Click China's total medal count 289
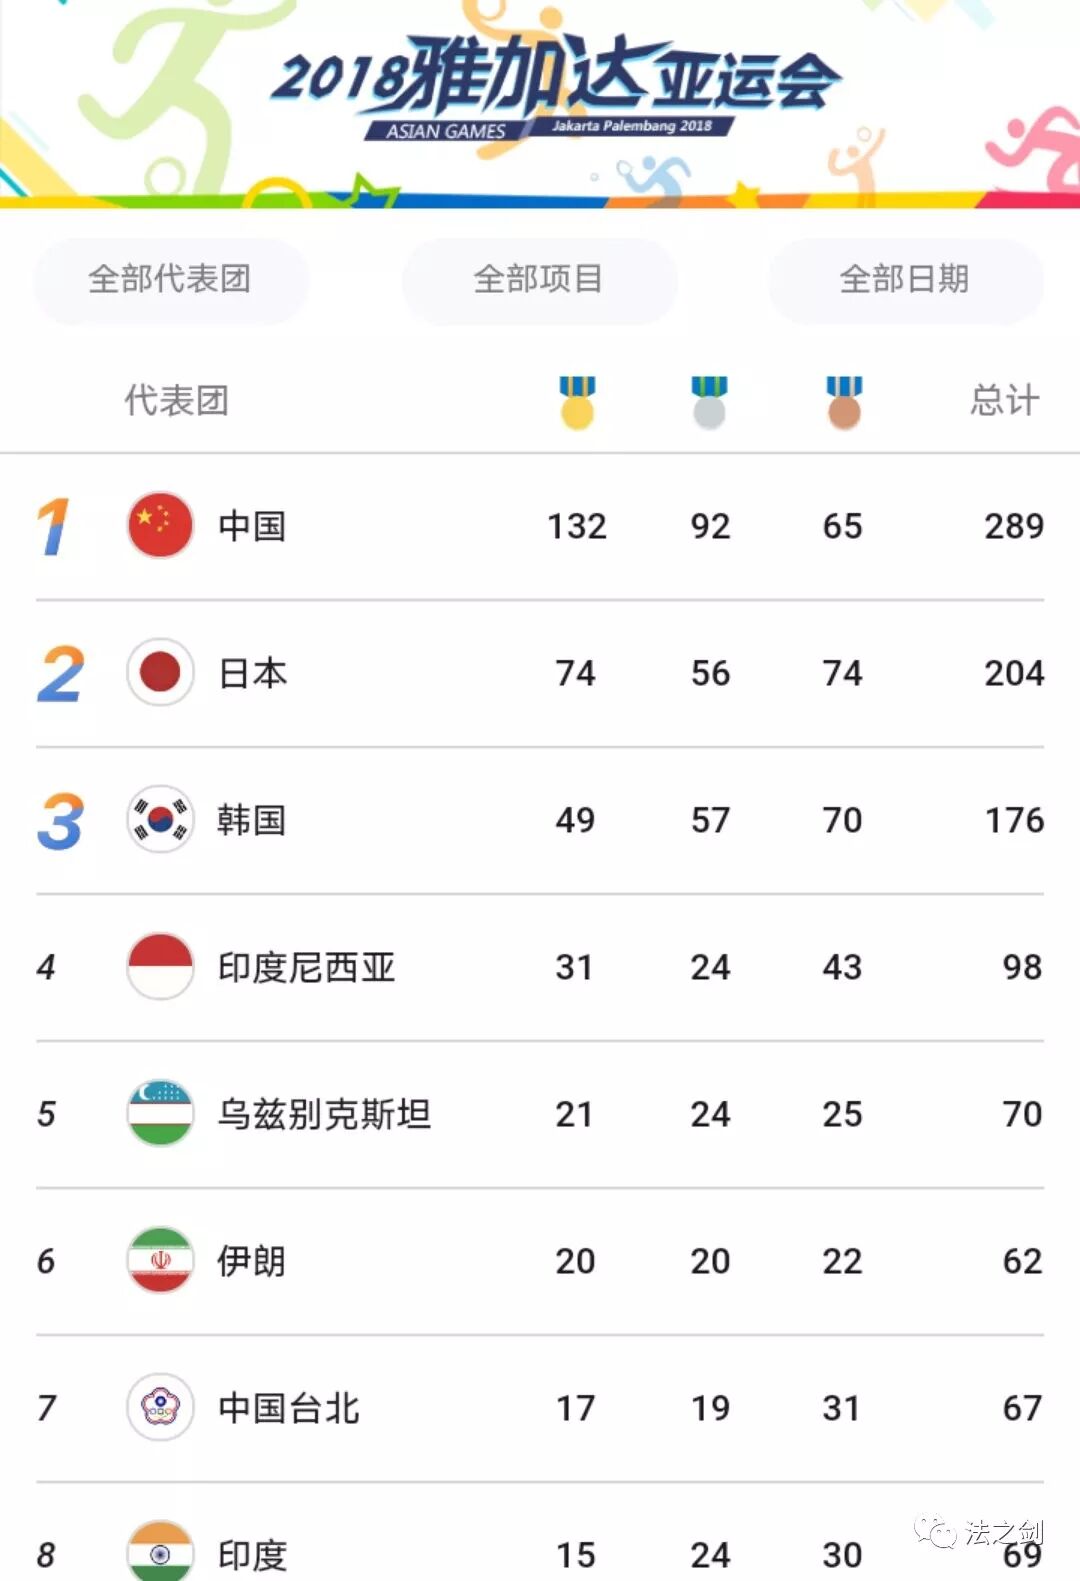 tap(1013, 526)
